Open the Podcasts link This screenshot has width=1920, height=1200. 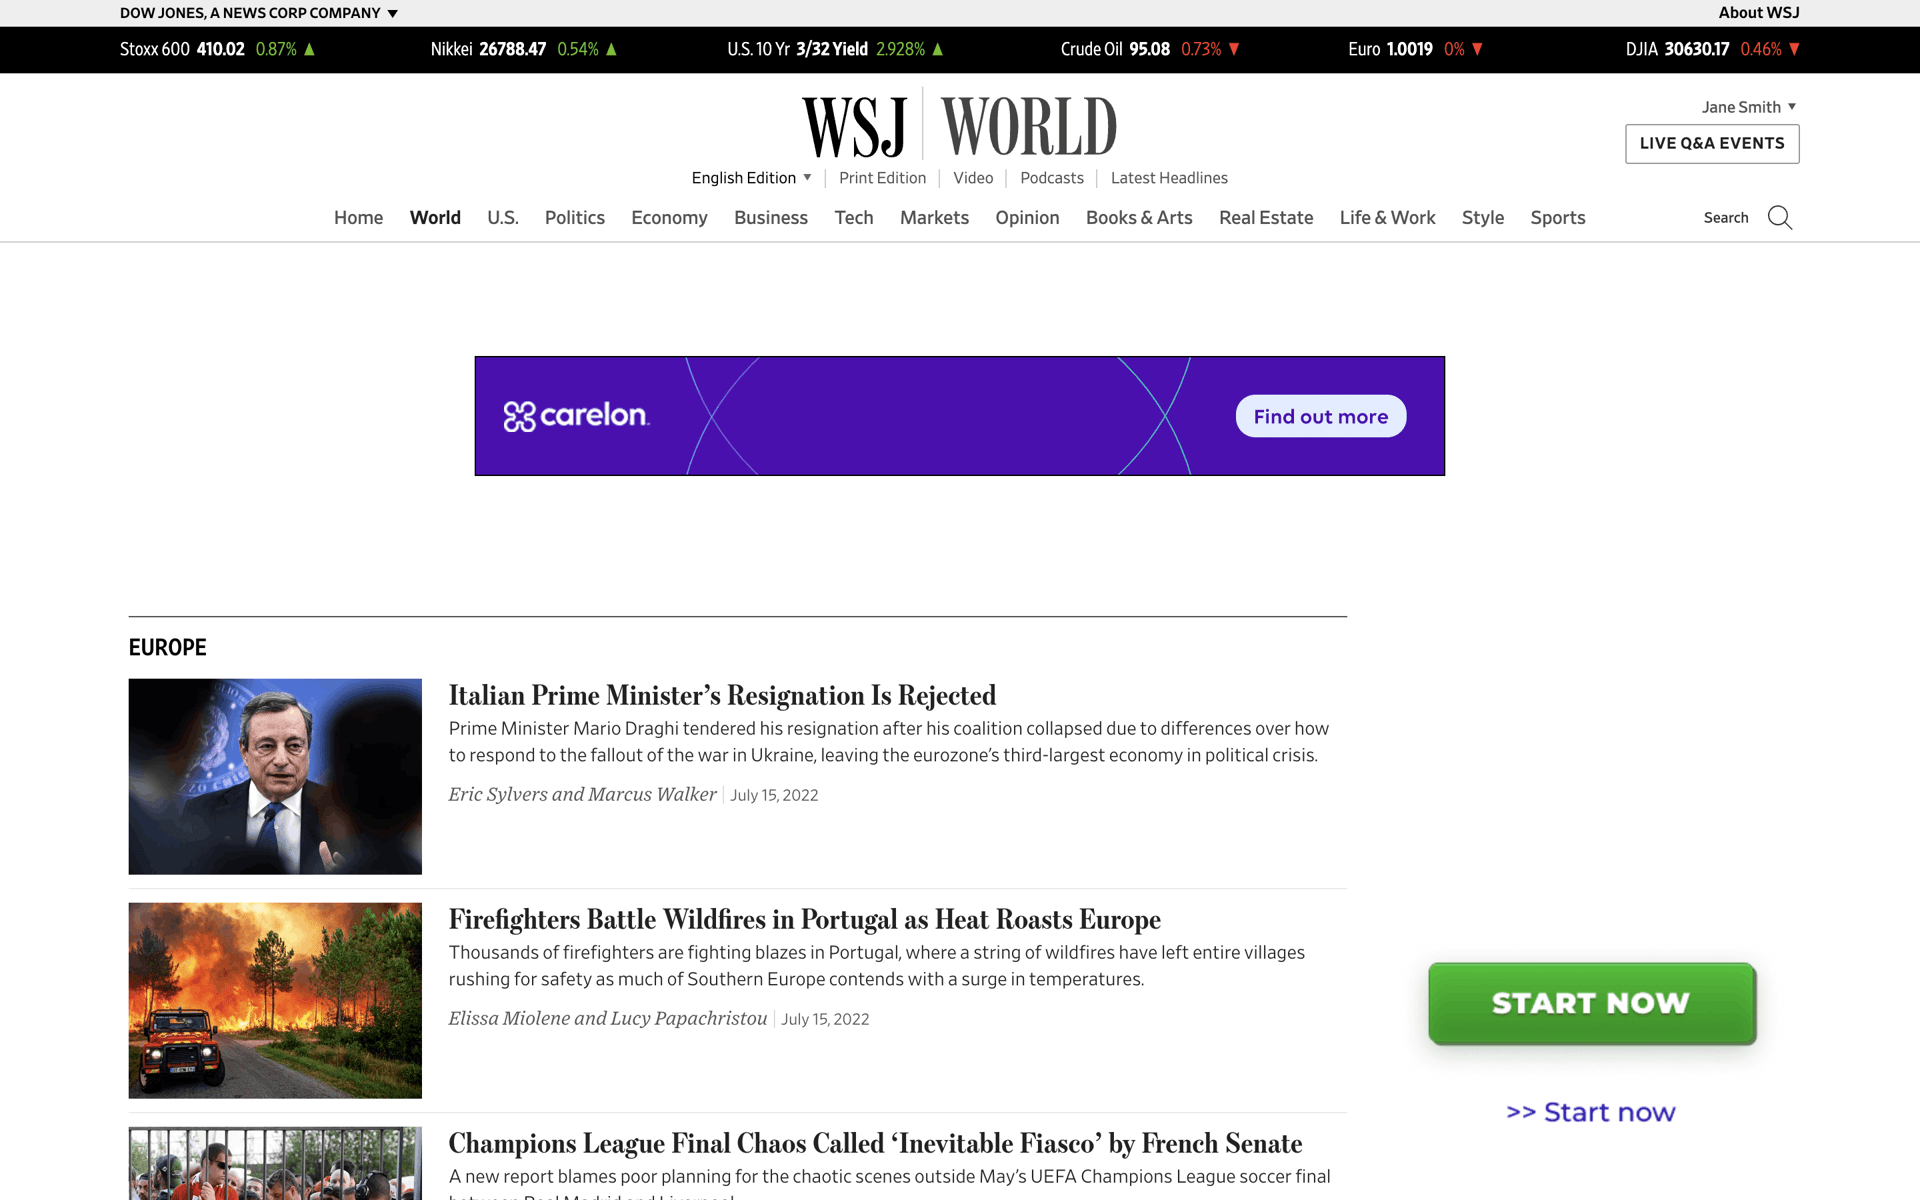[x=1052, y=178]
